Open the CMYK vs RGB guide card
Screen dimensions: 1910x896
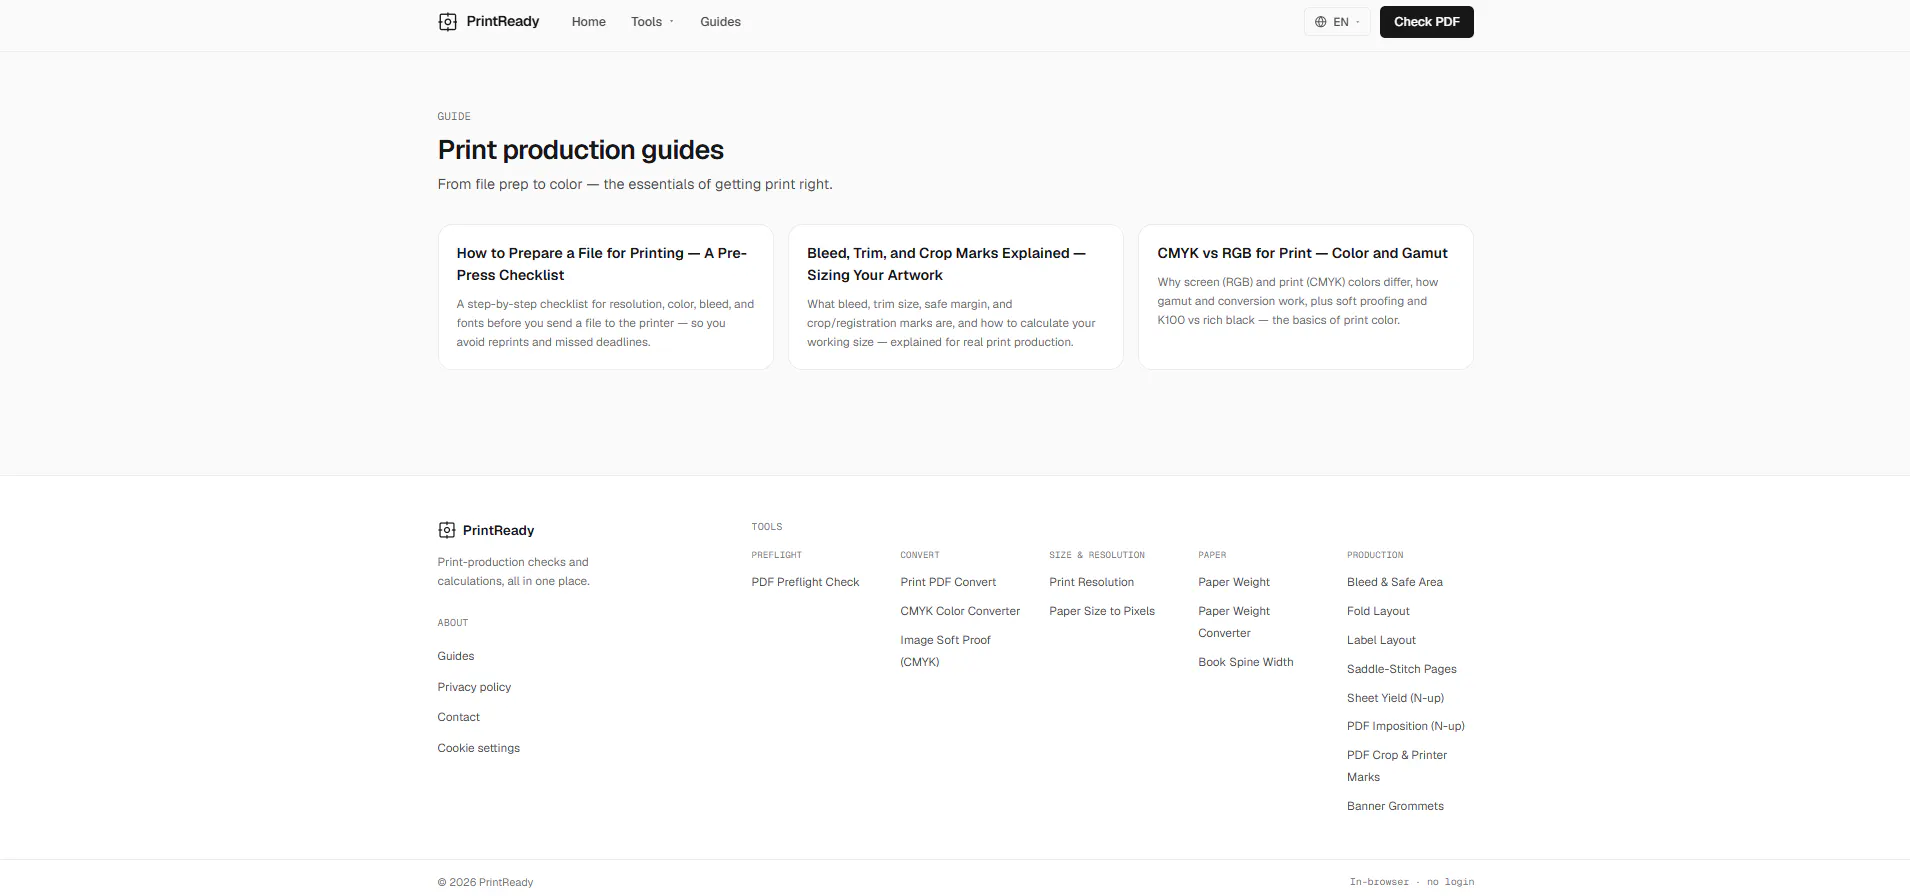(x=1305, y=297)
